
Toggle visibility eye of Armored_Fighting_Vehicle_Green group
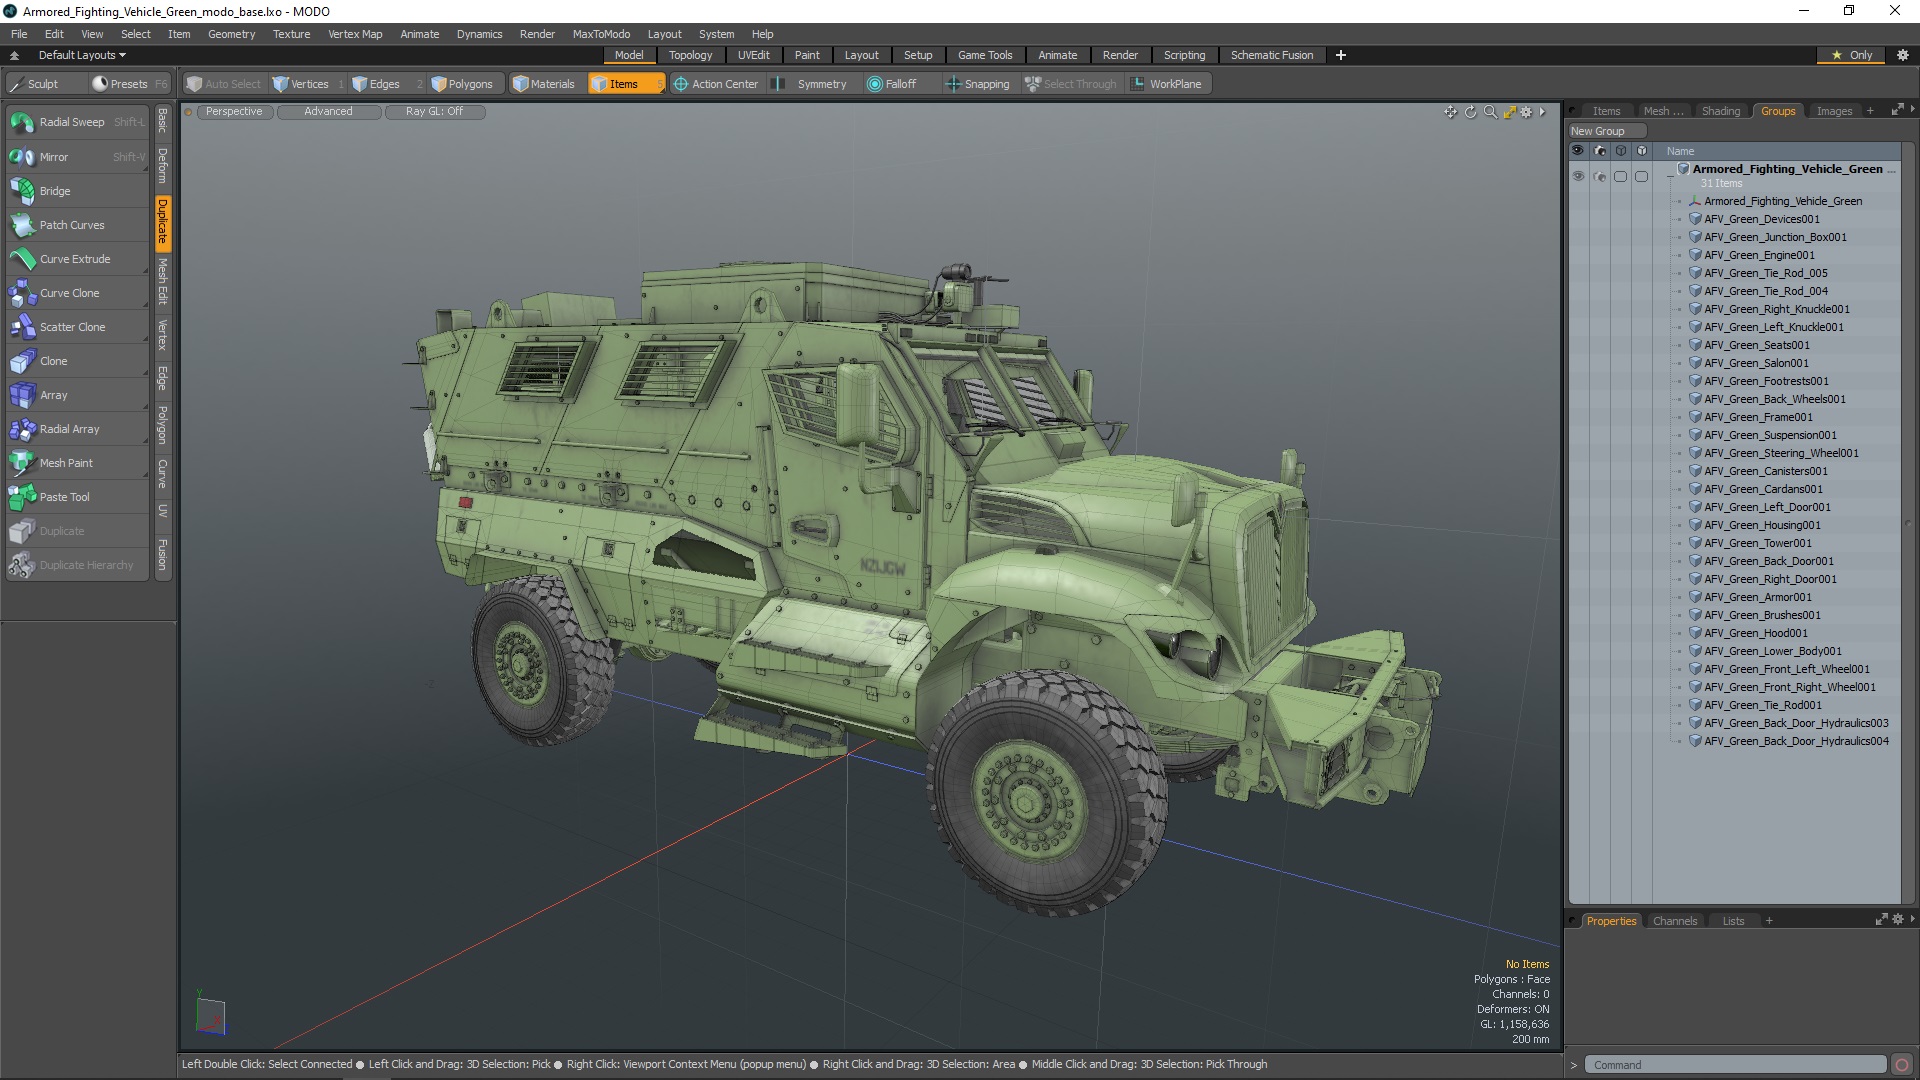tap(1578, 176)
